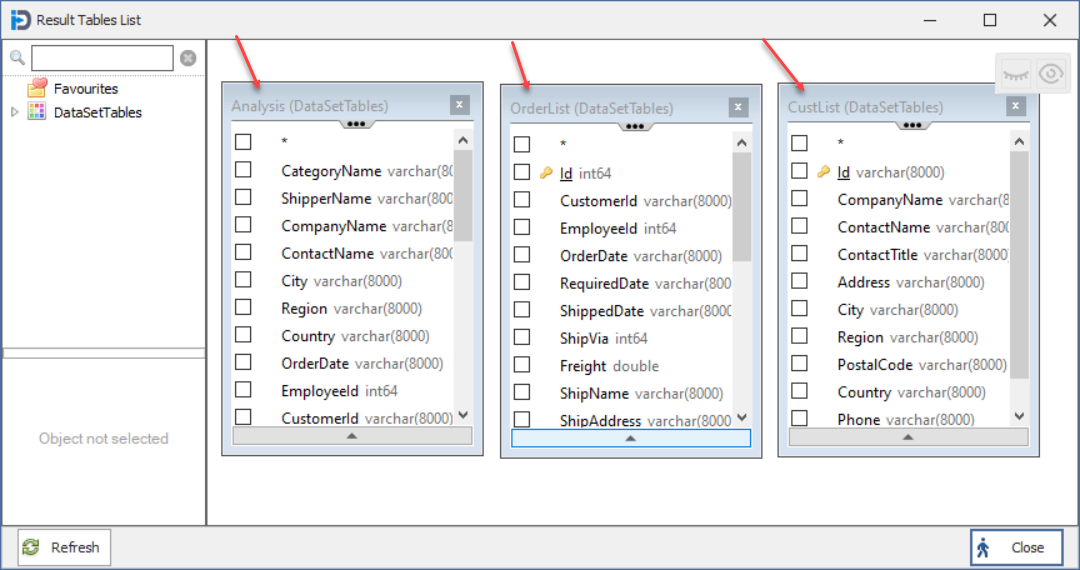Click the closed-eye hide fields icon
Screen dimensions: 1080x570
(1016, 73)
